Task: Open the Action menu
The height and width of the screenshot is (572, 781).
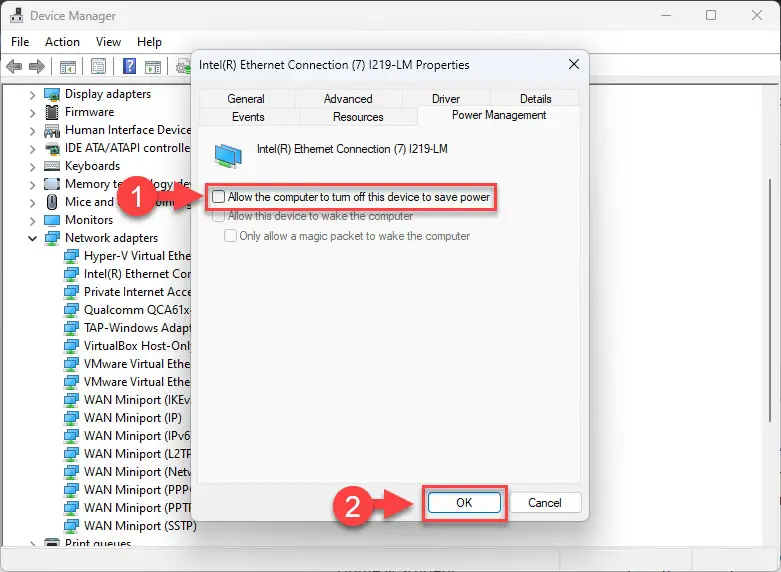Action: coord(62,42)
